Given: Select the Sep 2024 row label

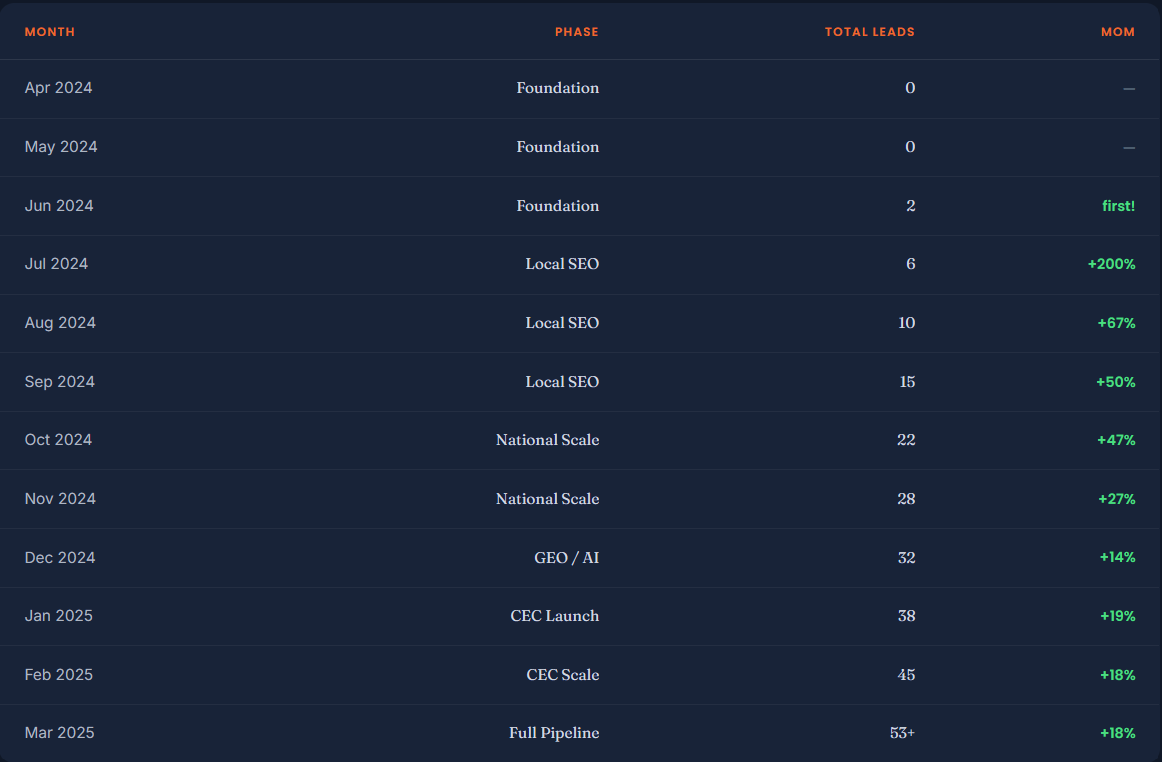Looking at the screenshot, I should (x=60, y=382).
